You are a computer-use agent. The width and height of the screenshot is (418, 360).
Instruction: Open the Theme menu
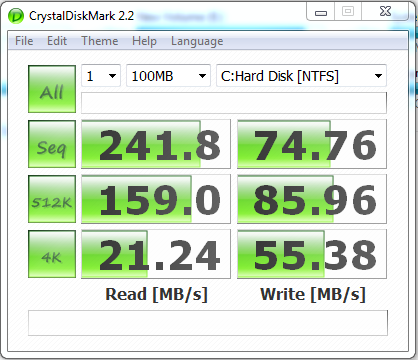point(100,41)
